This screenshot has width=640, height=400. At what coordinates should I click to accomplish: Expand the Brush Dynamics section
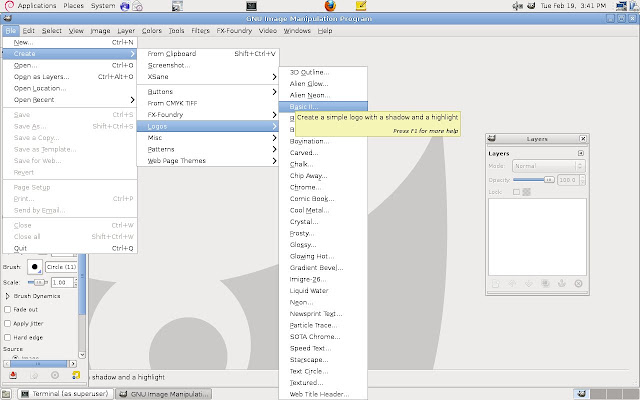[x=7, y=296]
